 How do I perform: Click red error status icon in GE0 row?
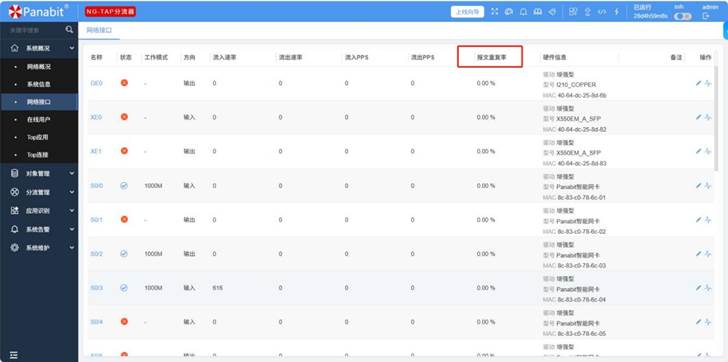tap(124, 83)
